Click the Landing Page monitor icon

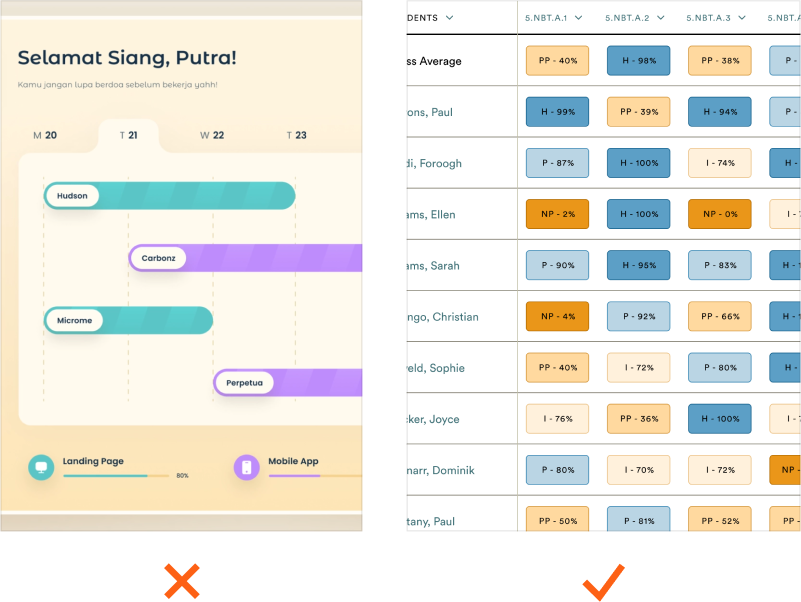click(x=41, y=467)
